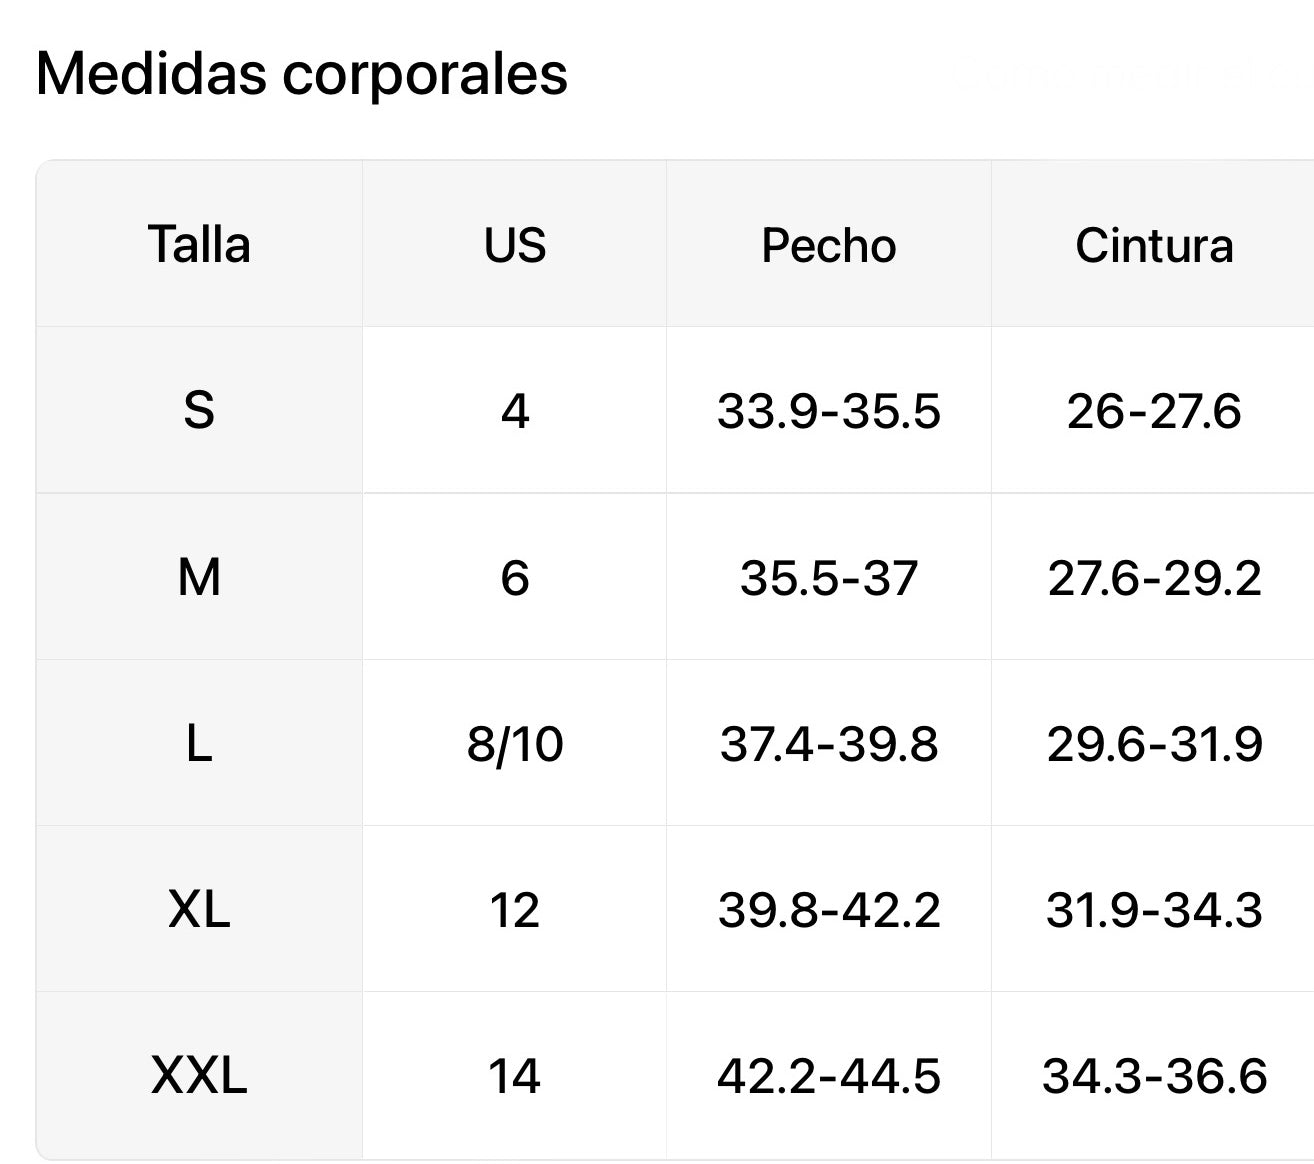Click the Cintura column header
The width and height of the screenshot is (1314, 1164).
[1154, 245]
